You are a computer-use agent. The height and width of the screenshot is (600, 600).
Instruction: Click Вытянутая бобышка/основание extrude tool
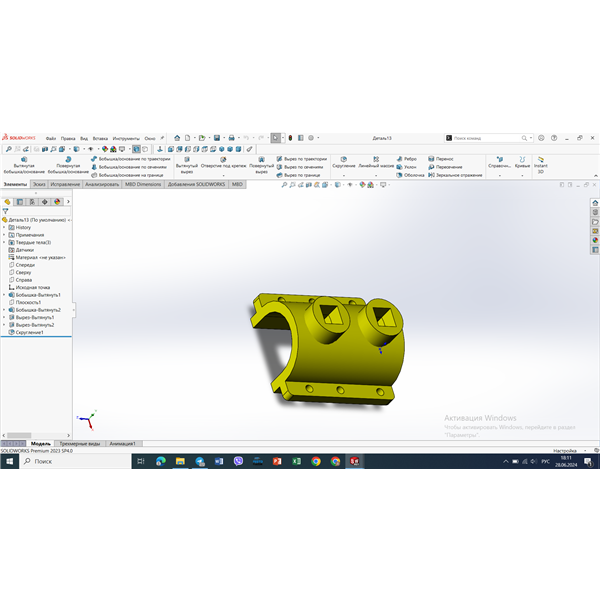24,165
